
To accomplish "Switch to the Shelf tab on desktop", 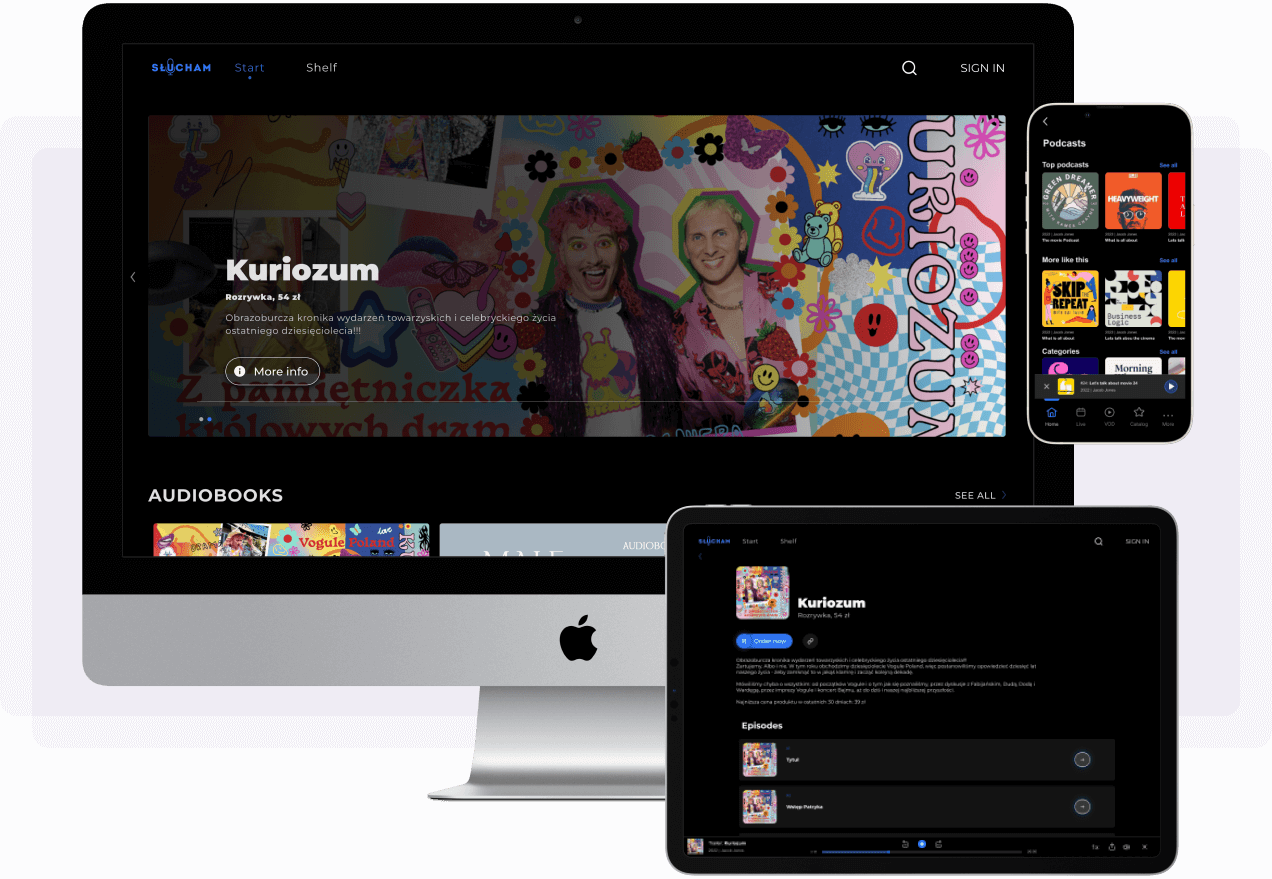I will (x=321, y=68).
